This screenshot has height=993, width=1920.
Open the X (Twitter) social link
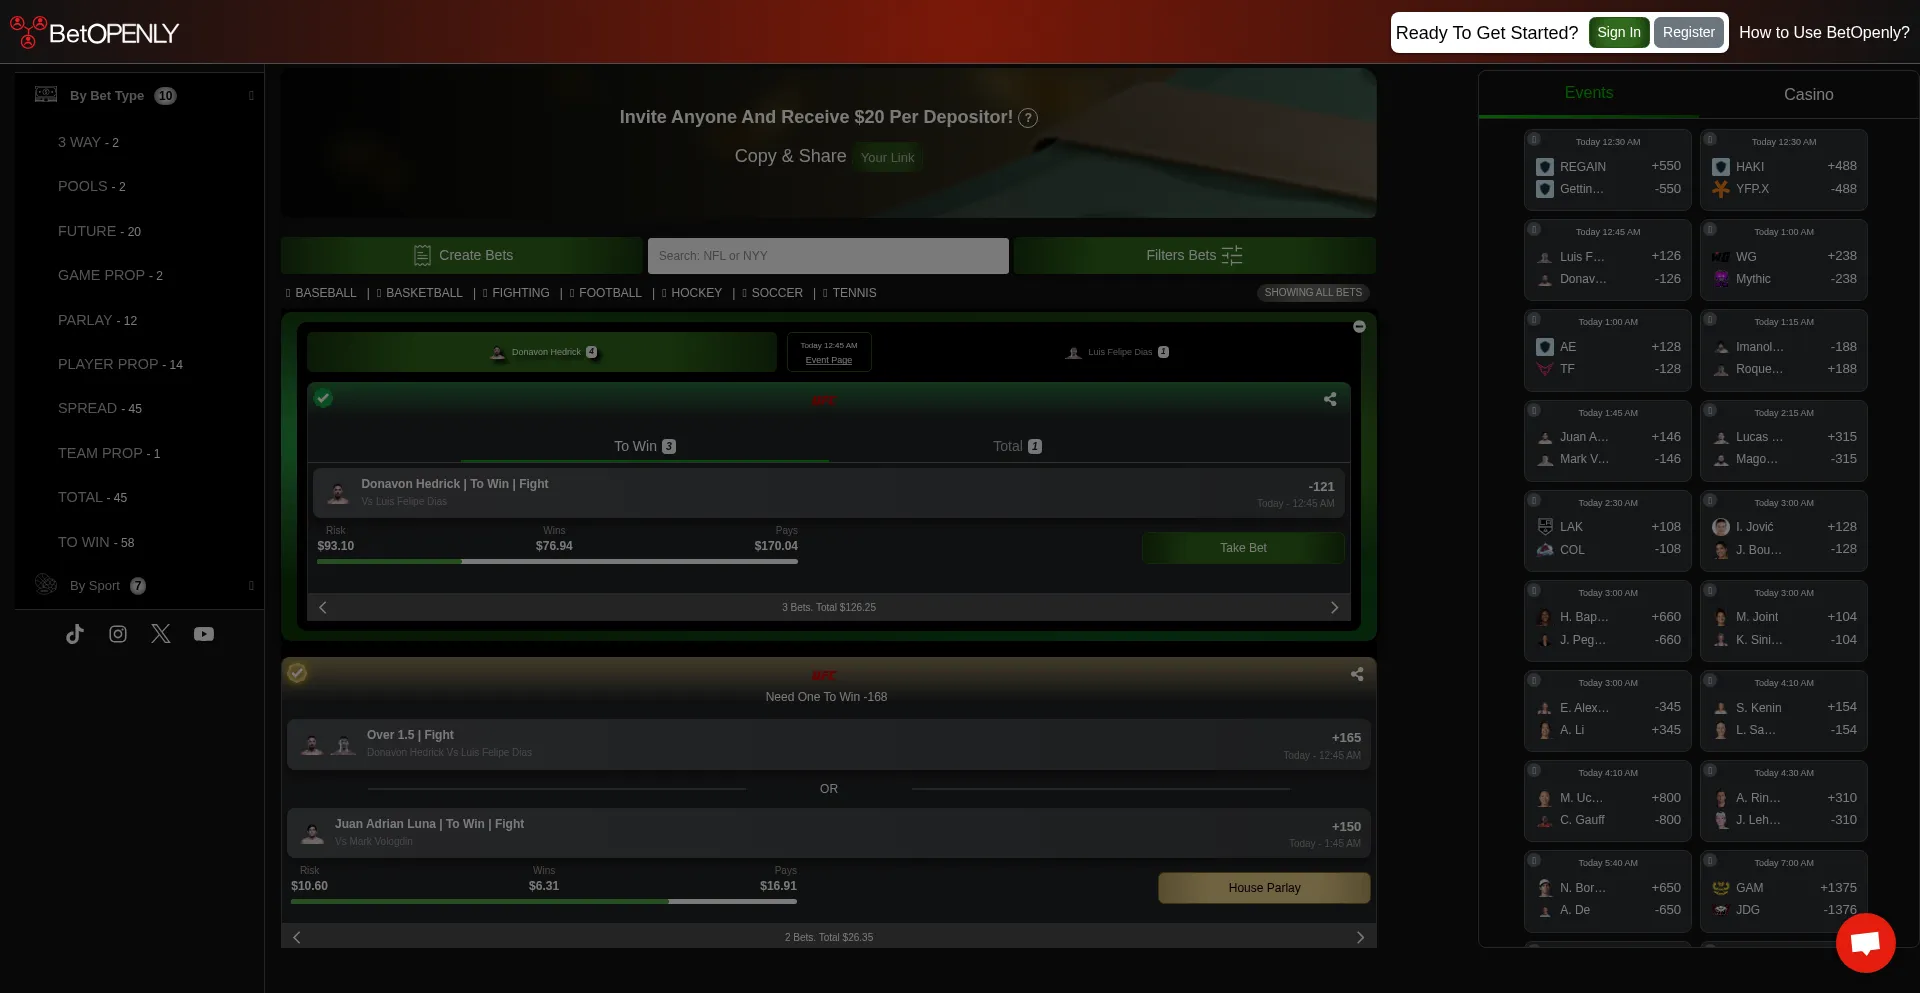tap(161, 634)
